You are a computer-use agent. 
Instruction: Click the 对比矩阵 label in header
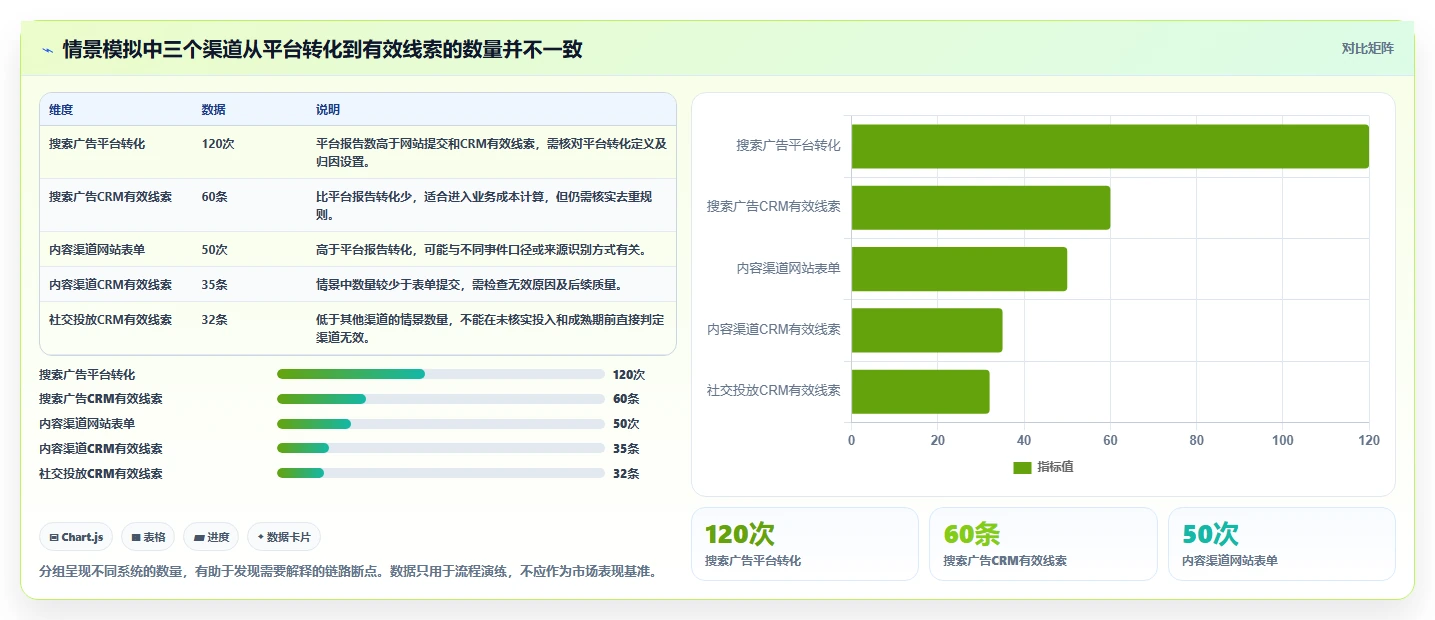click(x=1367, y=48)
